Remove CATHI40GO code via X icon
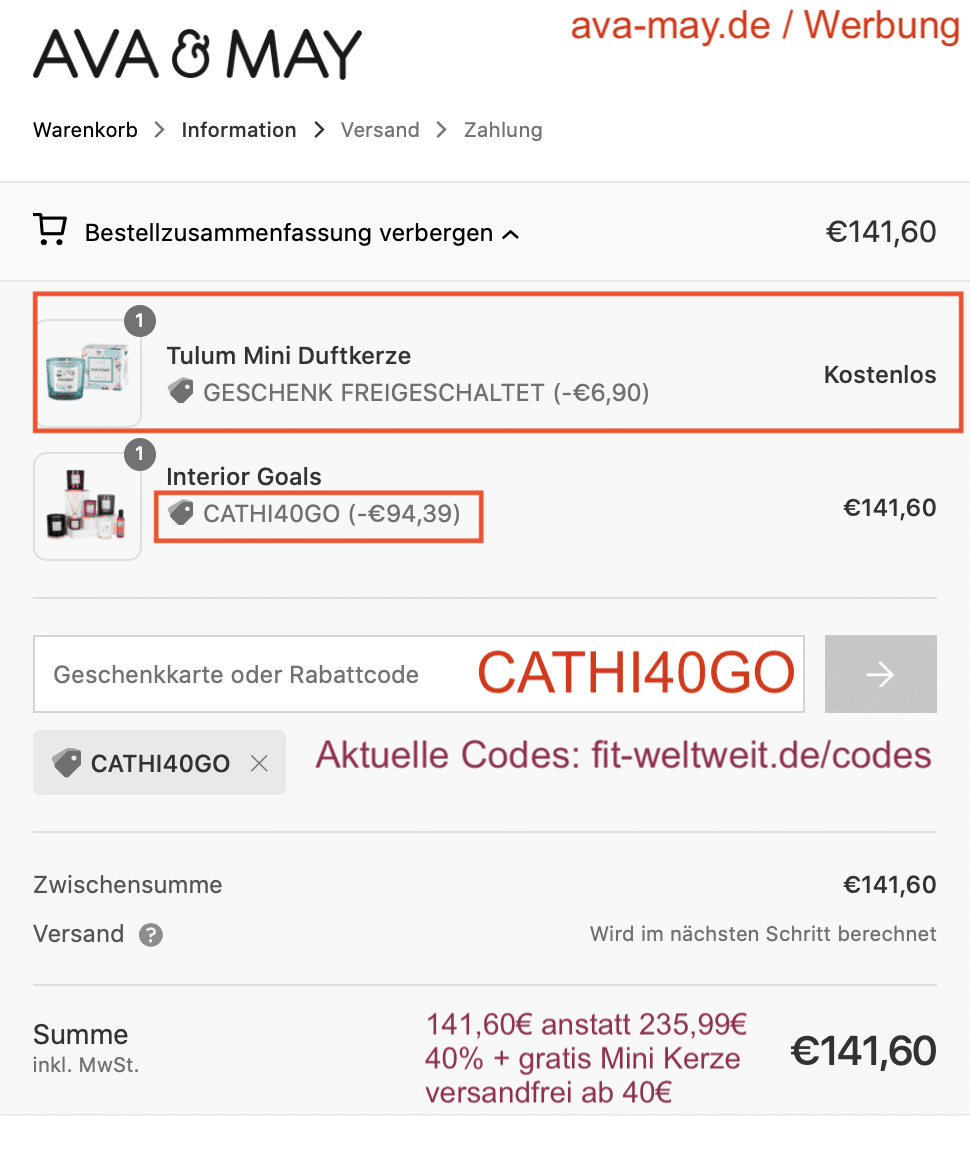This screenshot has height=1151, width=970. tap(258, 763)
